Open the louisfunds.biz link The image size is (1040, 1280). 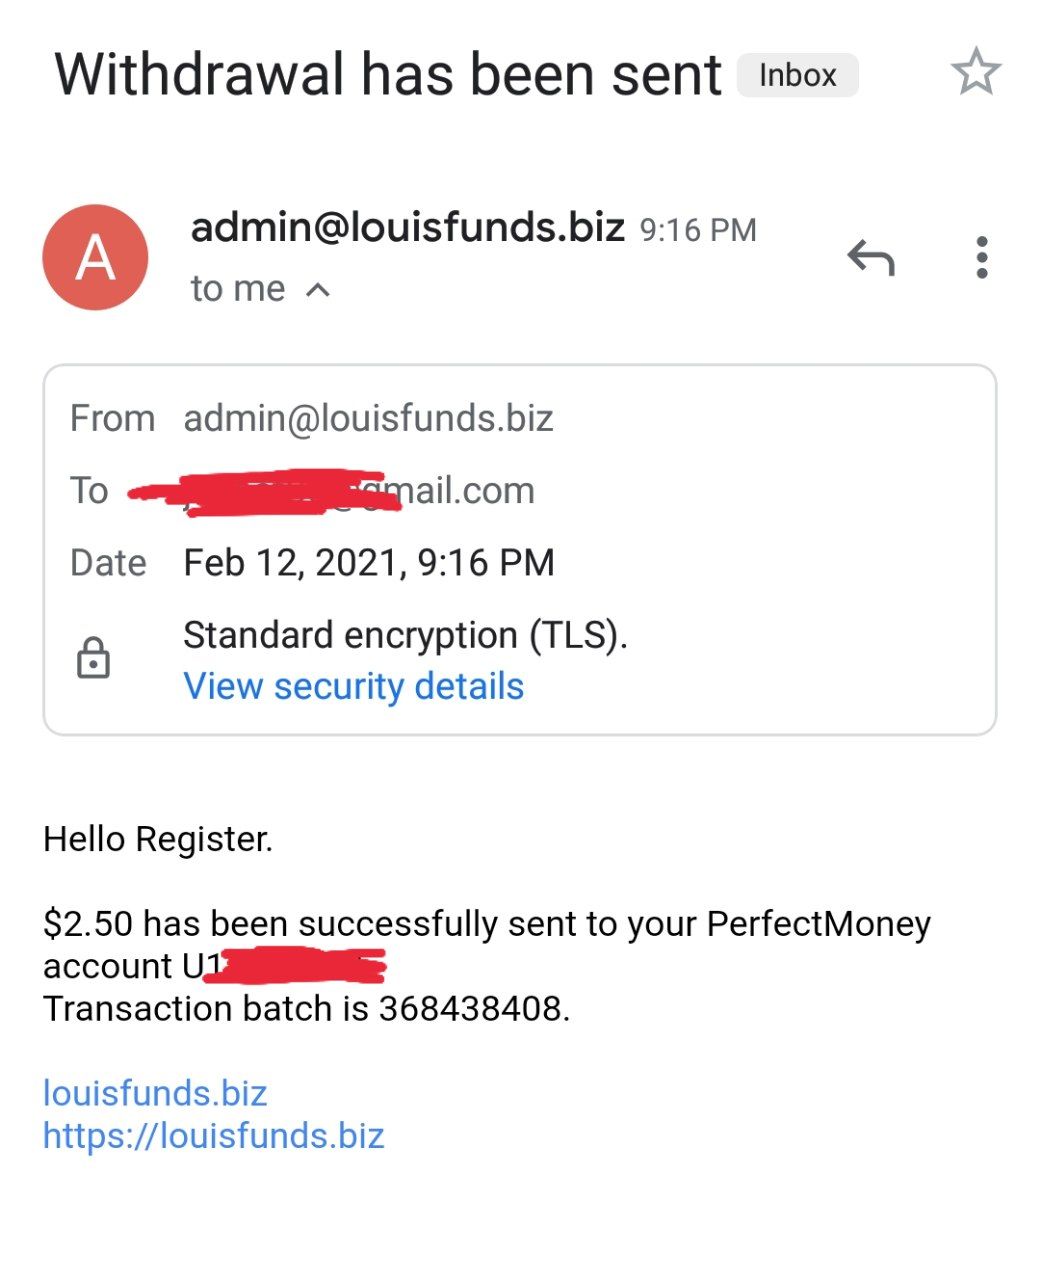coord(155,1093)
